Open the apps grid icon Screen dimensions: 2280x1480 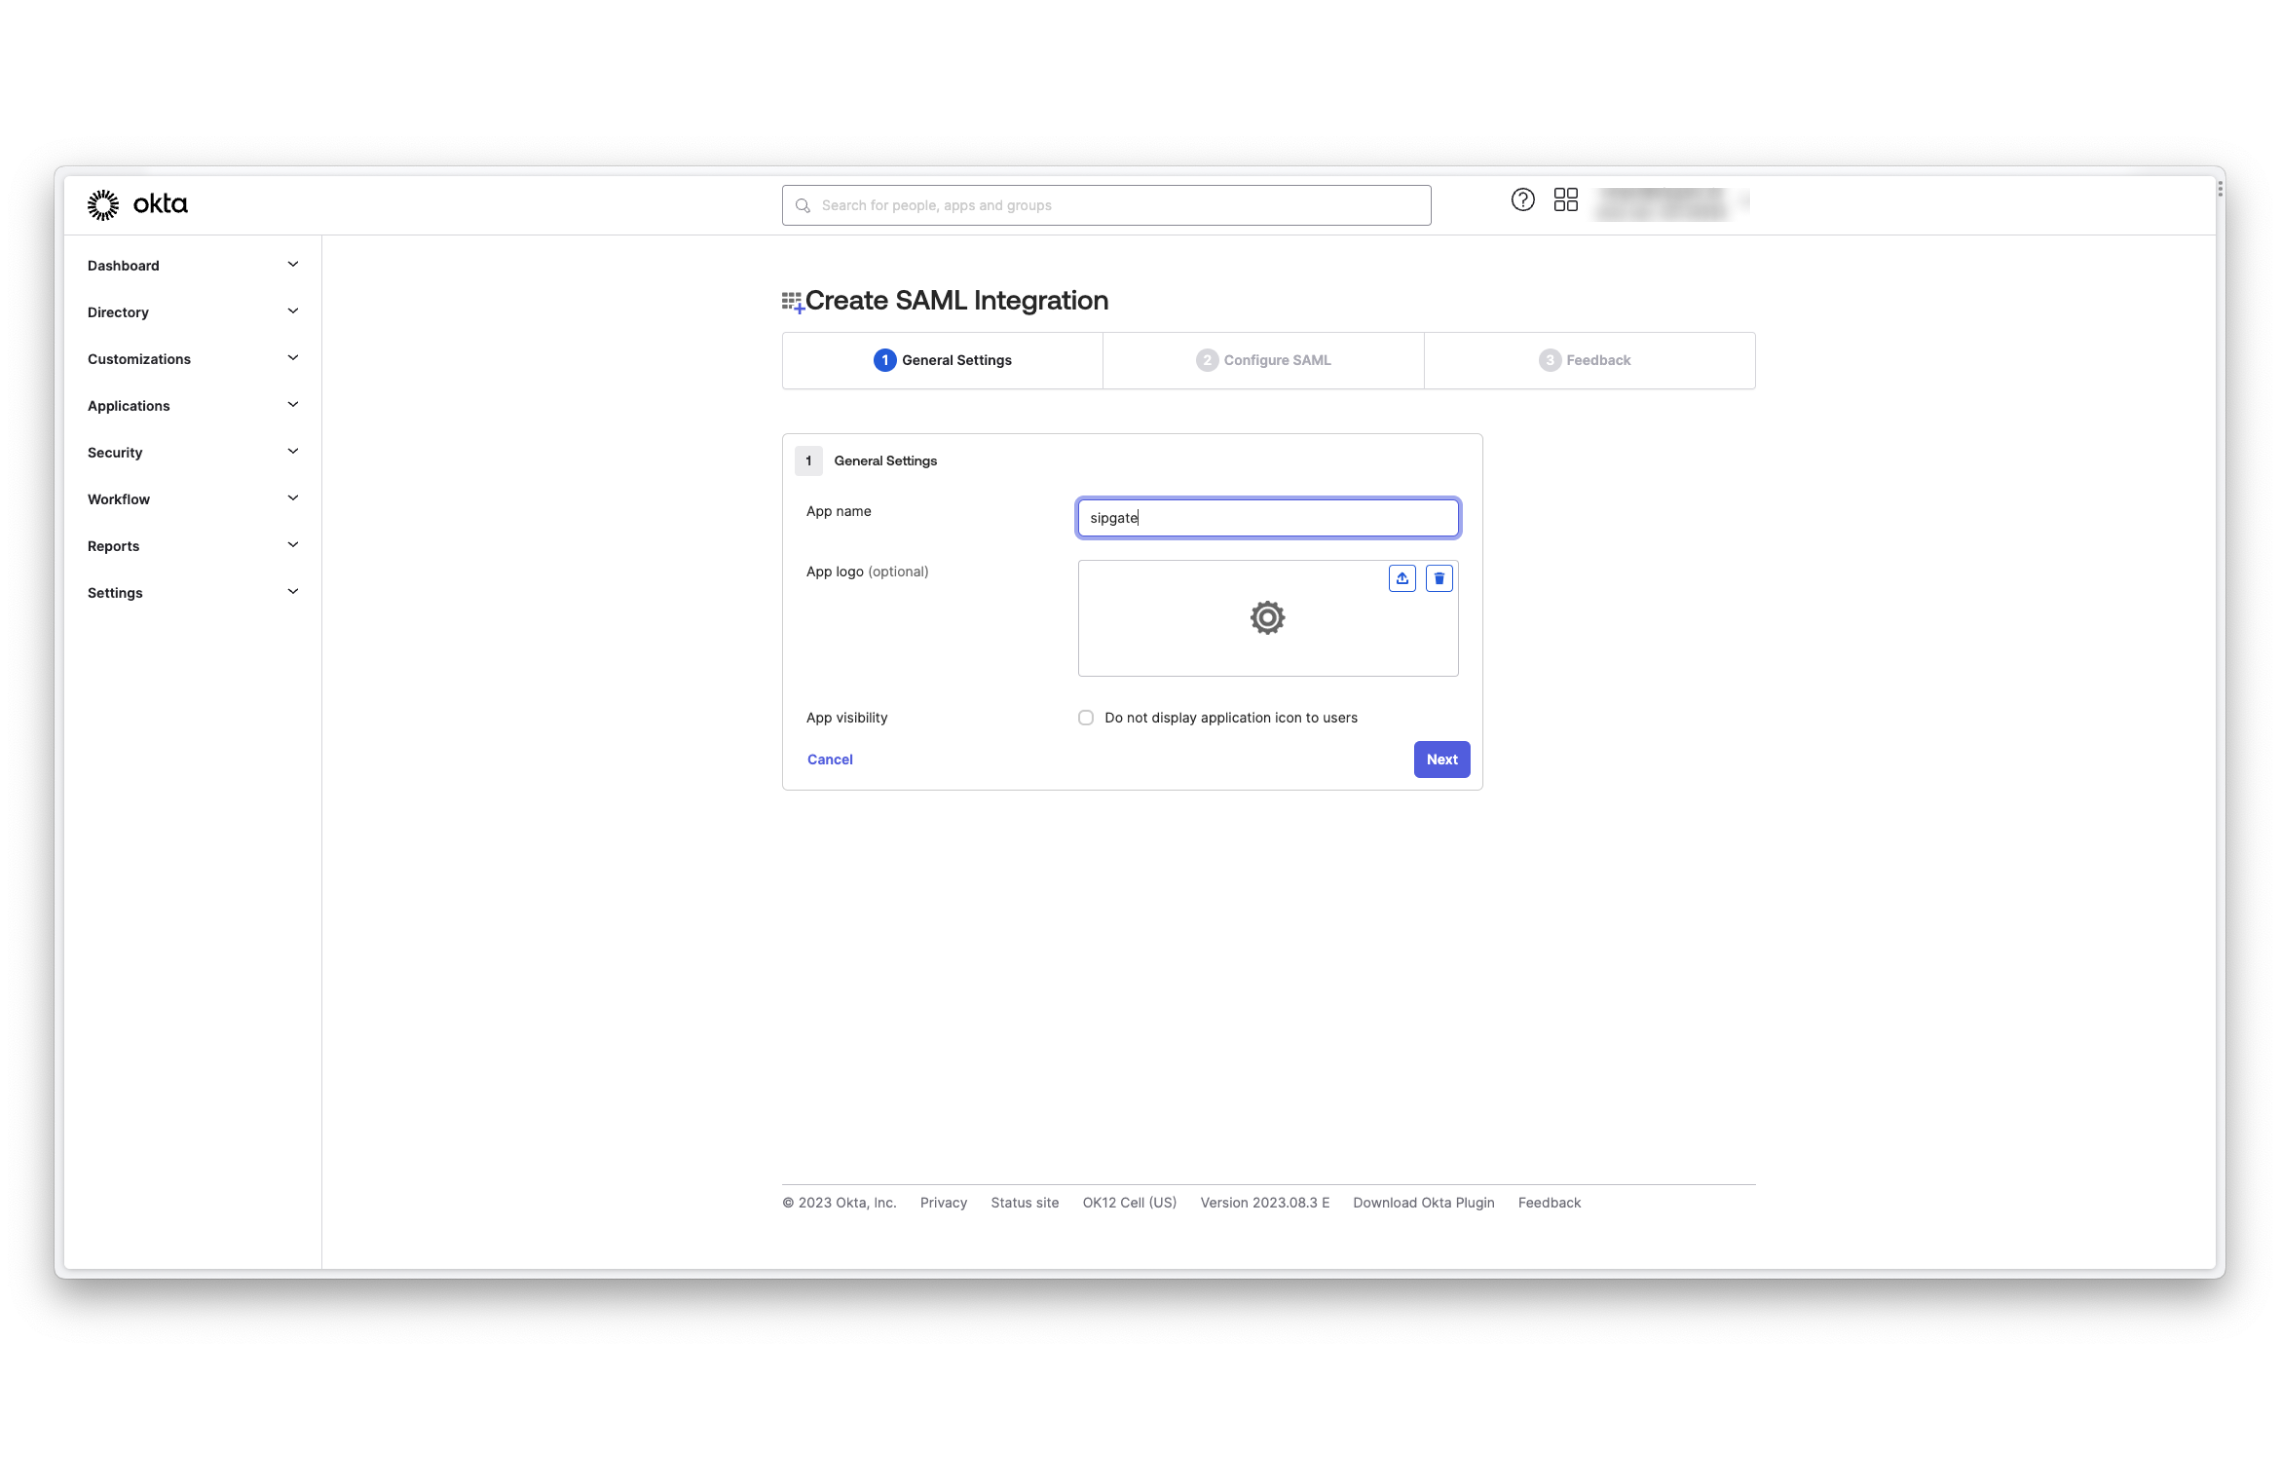point(1565,200)
